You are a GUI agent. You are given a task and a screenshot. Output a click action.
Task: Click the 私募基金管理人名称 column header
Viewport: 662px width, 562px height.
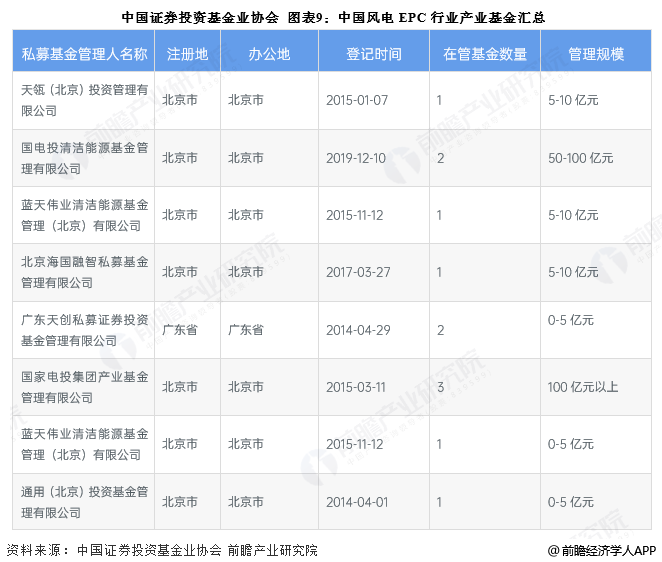[84, 53]
